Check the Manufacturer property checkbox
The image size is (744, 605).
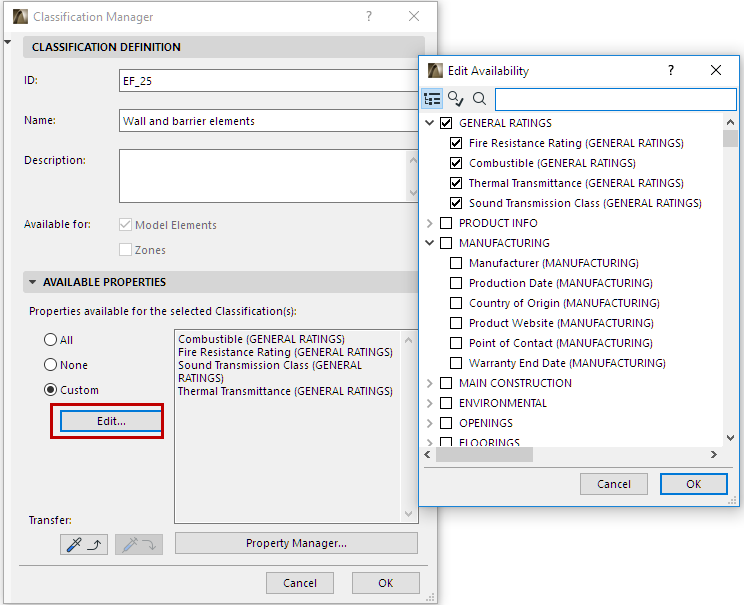pyautogui.click(x=456, y=263)
